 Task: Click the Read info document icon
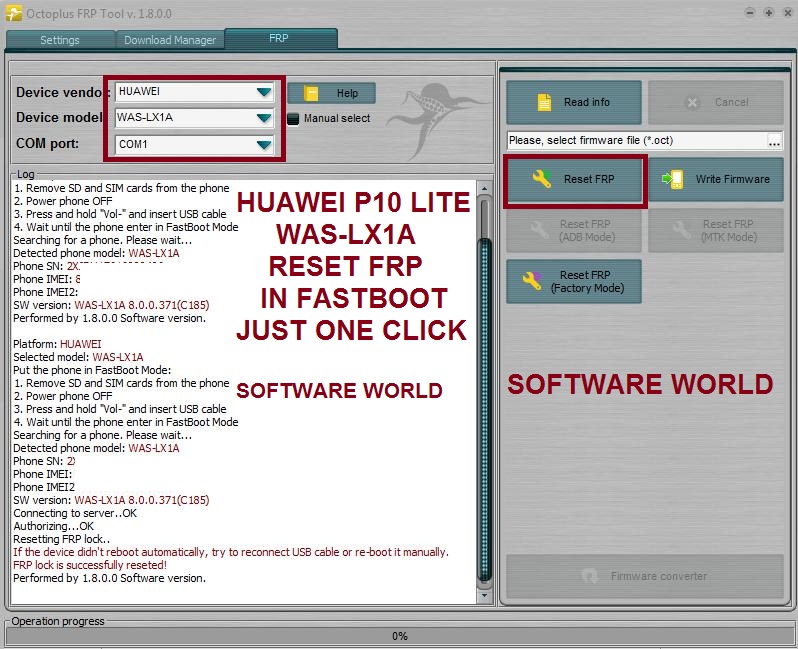point(544,102)
